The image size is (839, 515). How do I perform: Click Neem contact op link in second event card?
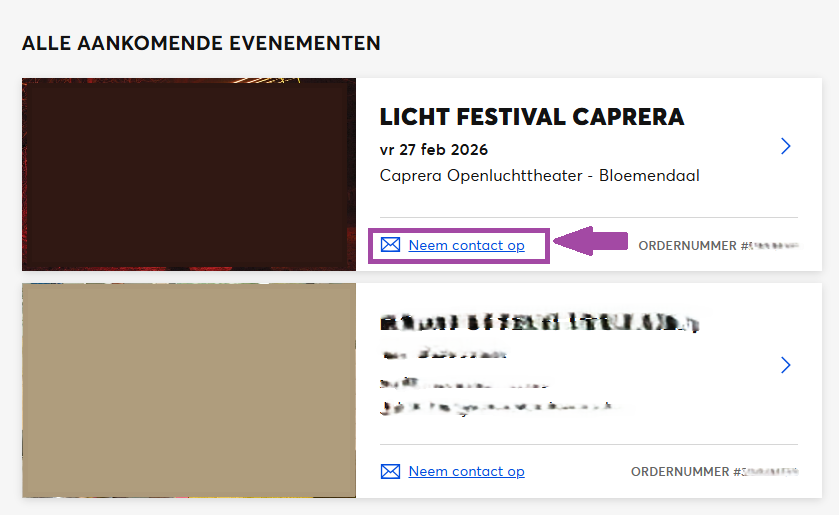point(466,471)
